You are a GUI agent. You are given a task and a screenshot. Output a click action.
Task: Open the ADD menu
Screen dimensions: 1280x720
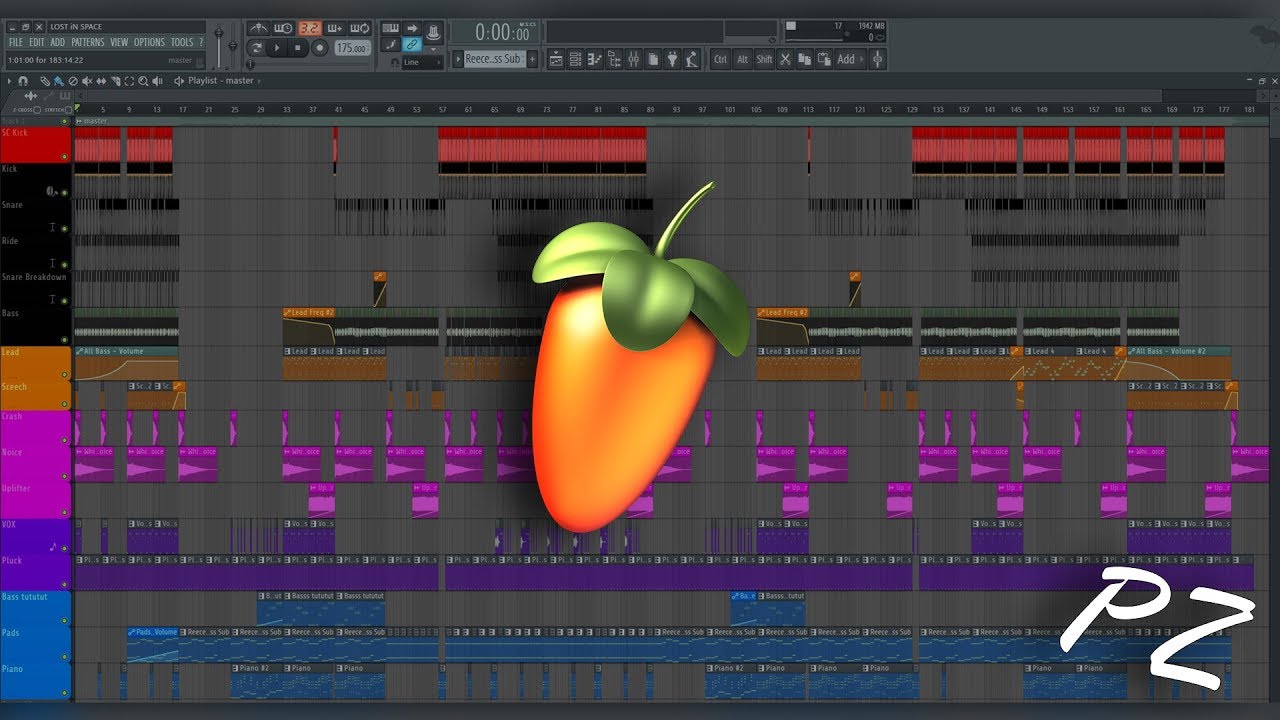click(x=58, y=43)
